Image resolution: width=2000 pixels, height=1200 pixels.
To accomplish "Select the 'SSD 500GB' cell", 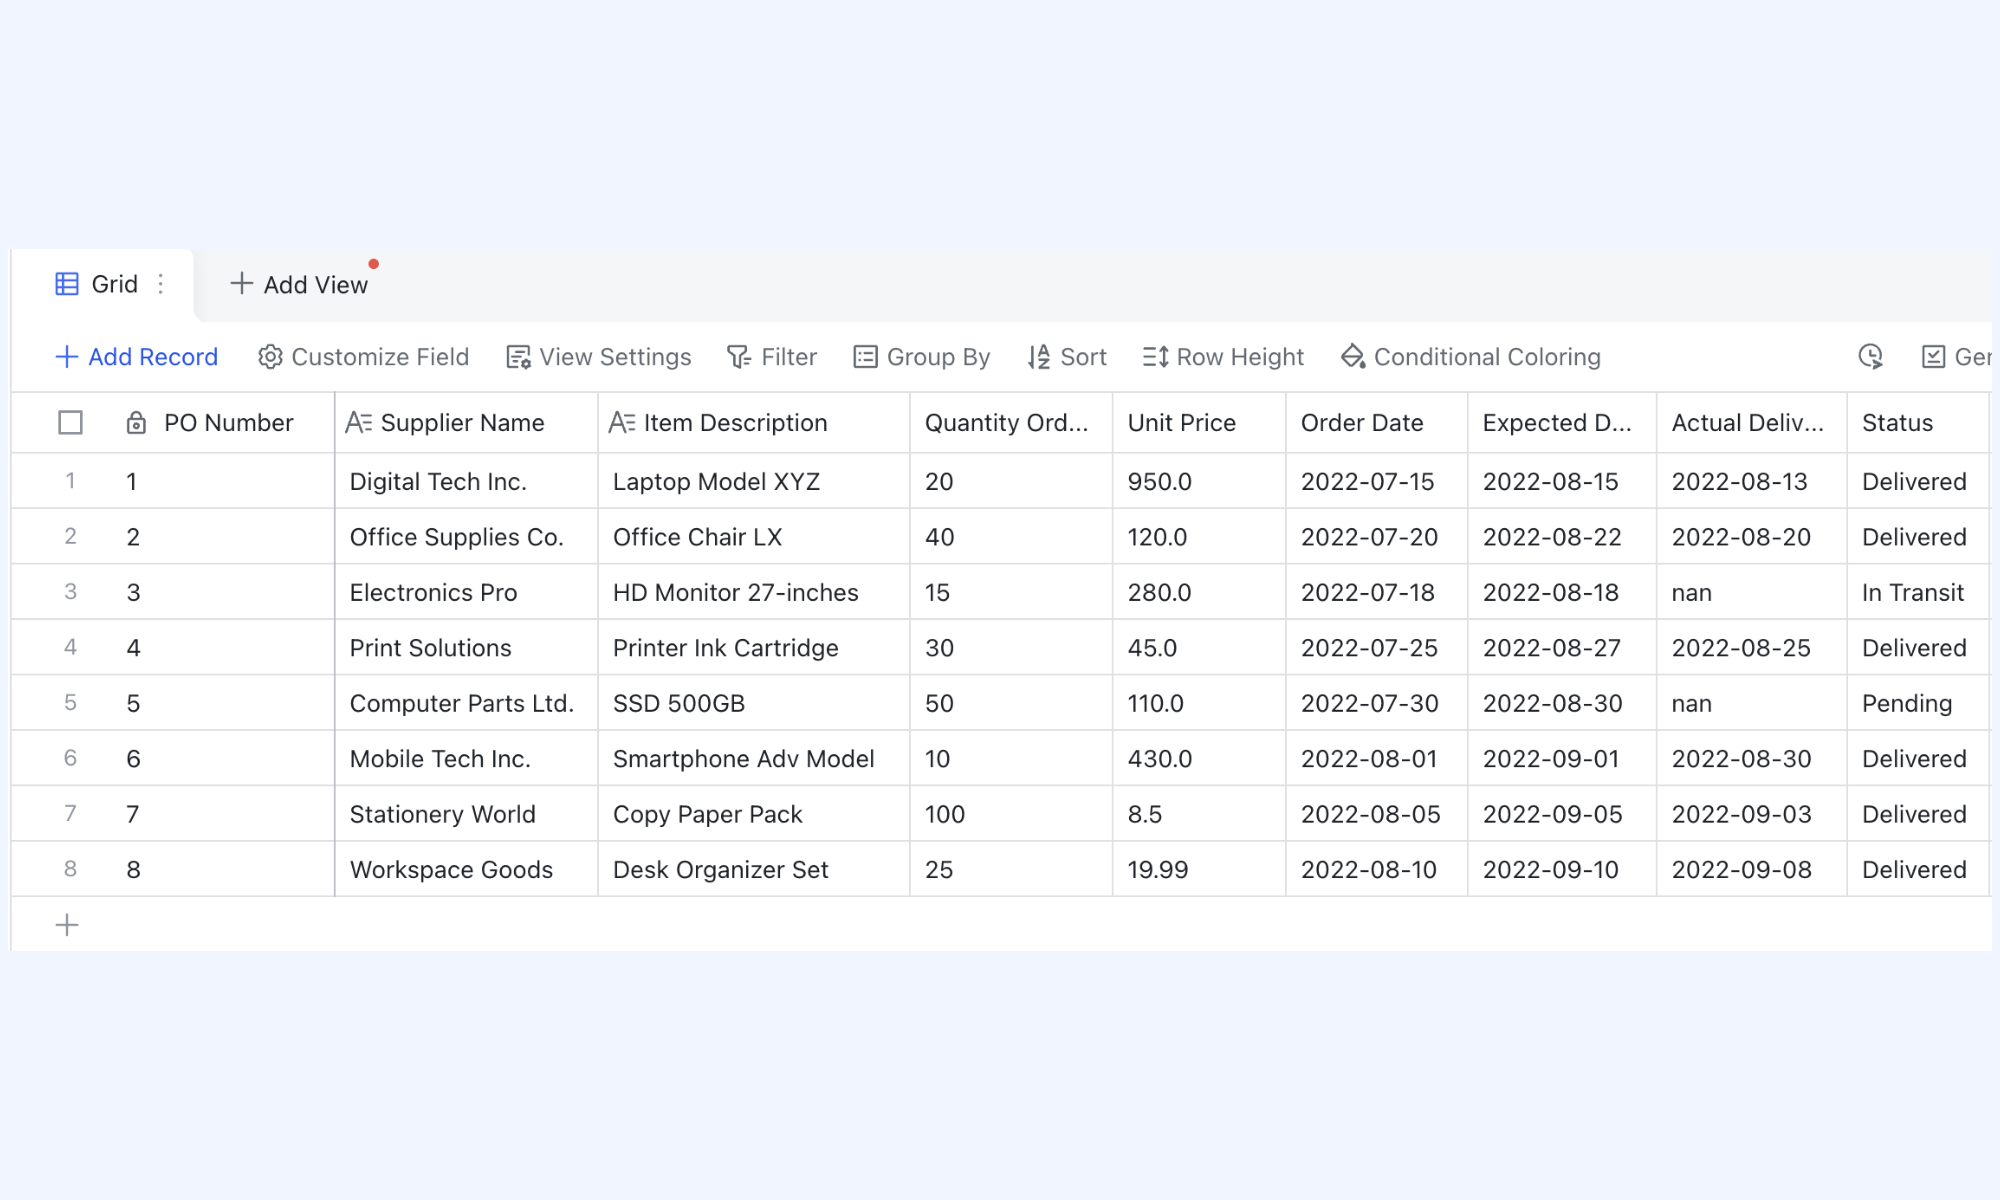I will [754, 703].
